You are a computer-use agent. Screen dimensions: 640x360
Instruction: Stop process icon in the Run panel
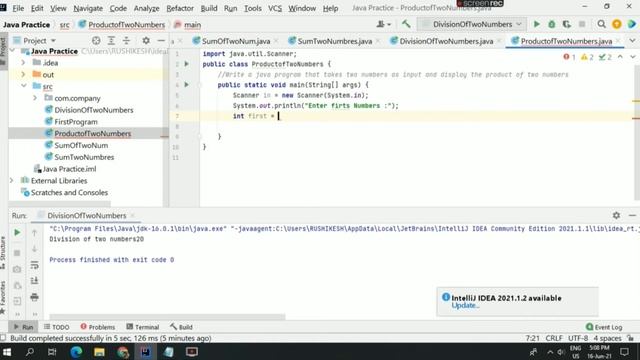coord(17,253)
